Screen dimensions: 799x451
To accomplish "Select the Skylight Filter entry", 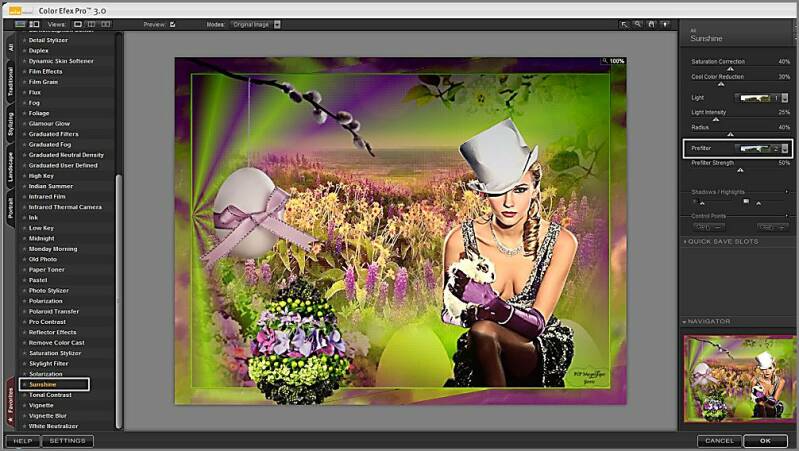I will [x=48, y=363].
